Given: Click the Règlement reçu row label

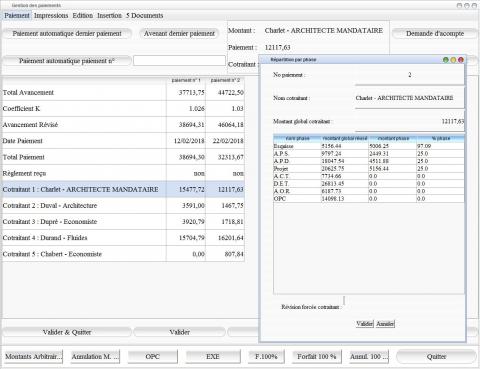Looking at the screenshot, I should pyautogui.click(x=24, y=173).
